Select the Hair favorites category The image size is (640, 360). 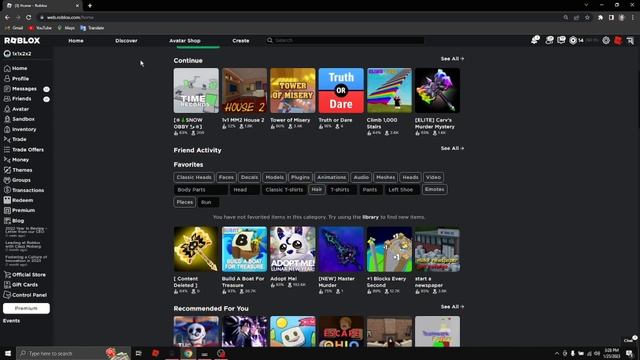coord(317,189)
